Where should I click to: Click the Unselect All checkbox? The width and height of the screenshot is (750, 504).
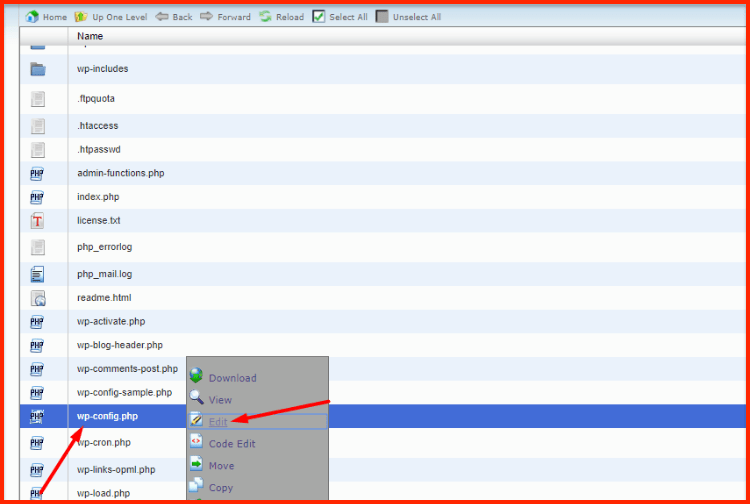pyautogui.click(x=382, y=17)
